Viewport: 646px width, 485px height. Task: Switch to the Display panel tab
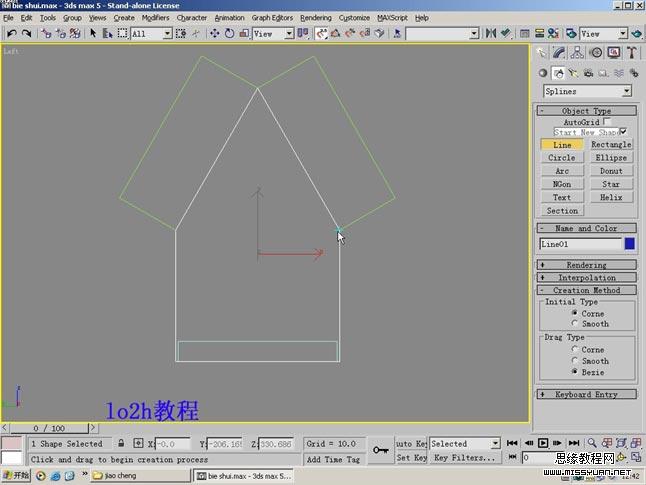coord(614,52)
